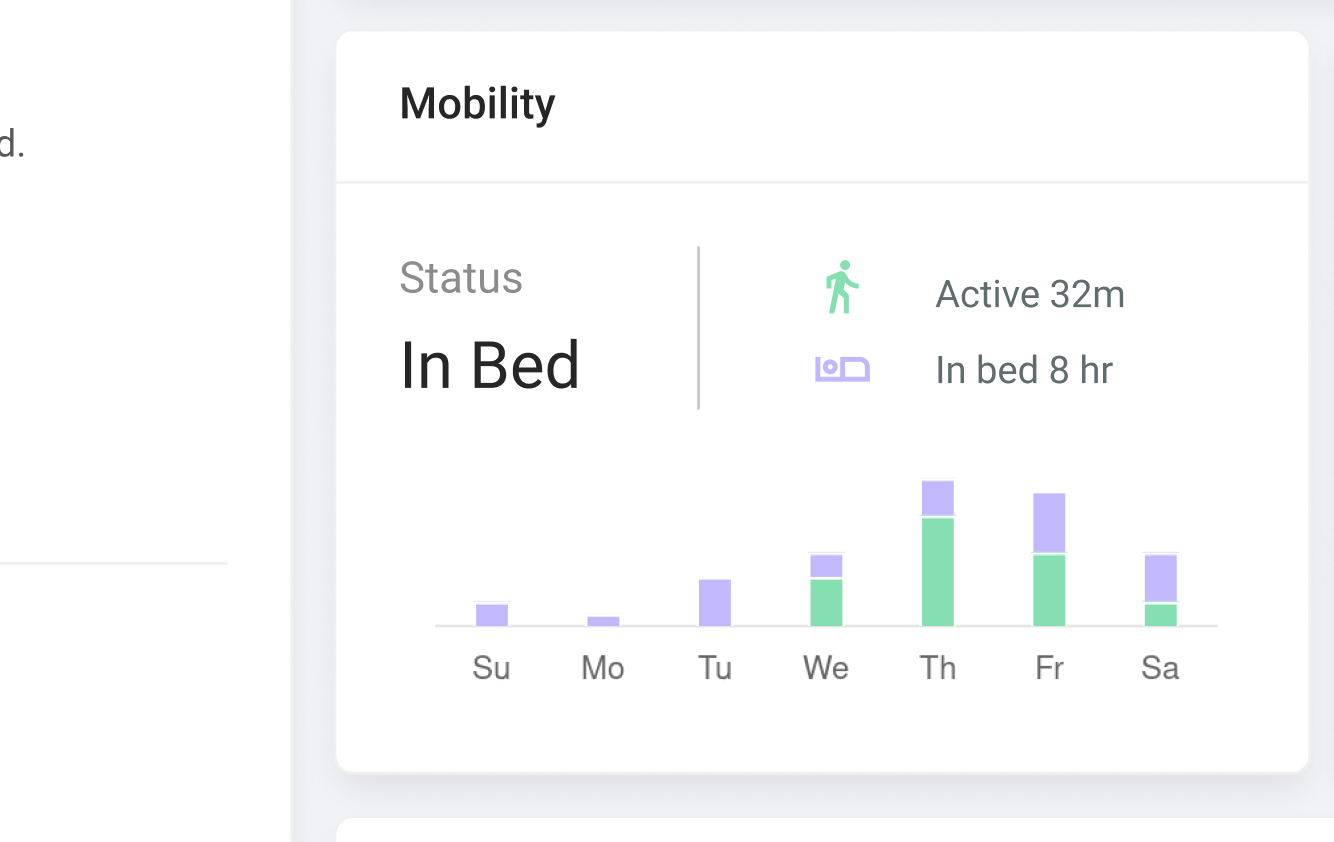This screenshot has height=842, width=1334.
Task: Click Saturday's purple bar segment
Action: 1161,578
